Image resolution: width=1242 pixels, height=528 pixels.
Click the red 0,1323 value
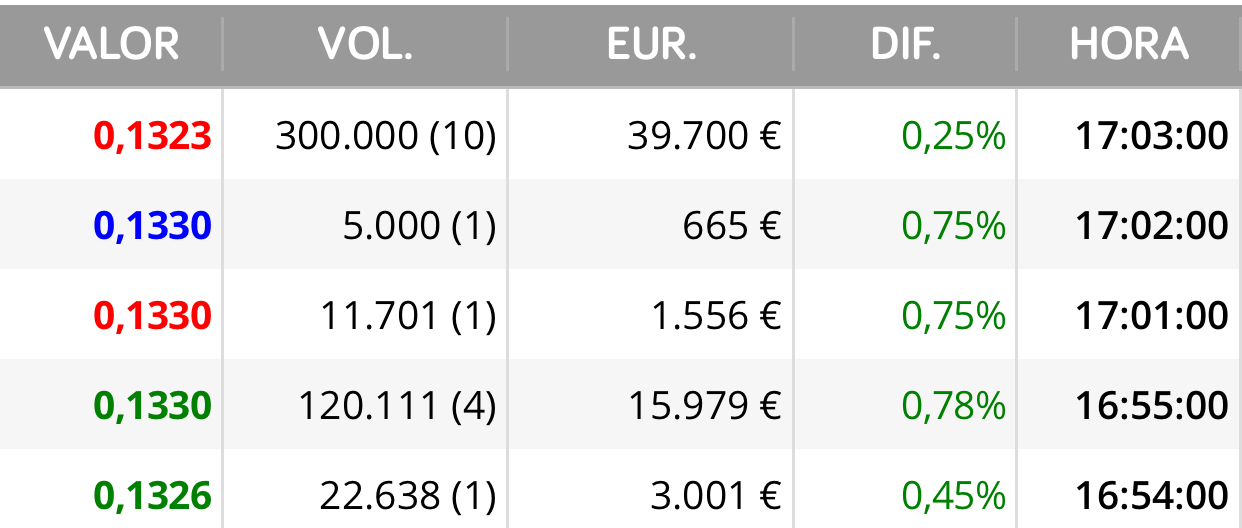(x=153, y=136)
